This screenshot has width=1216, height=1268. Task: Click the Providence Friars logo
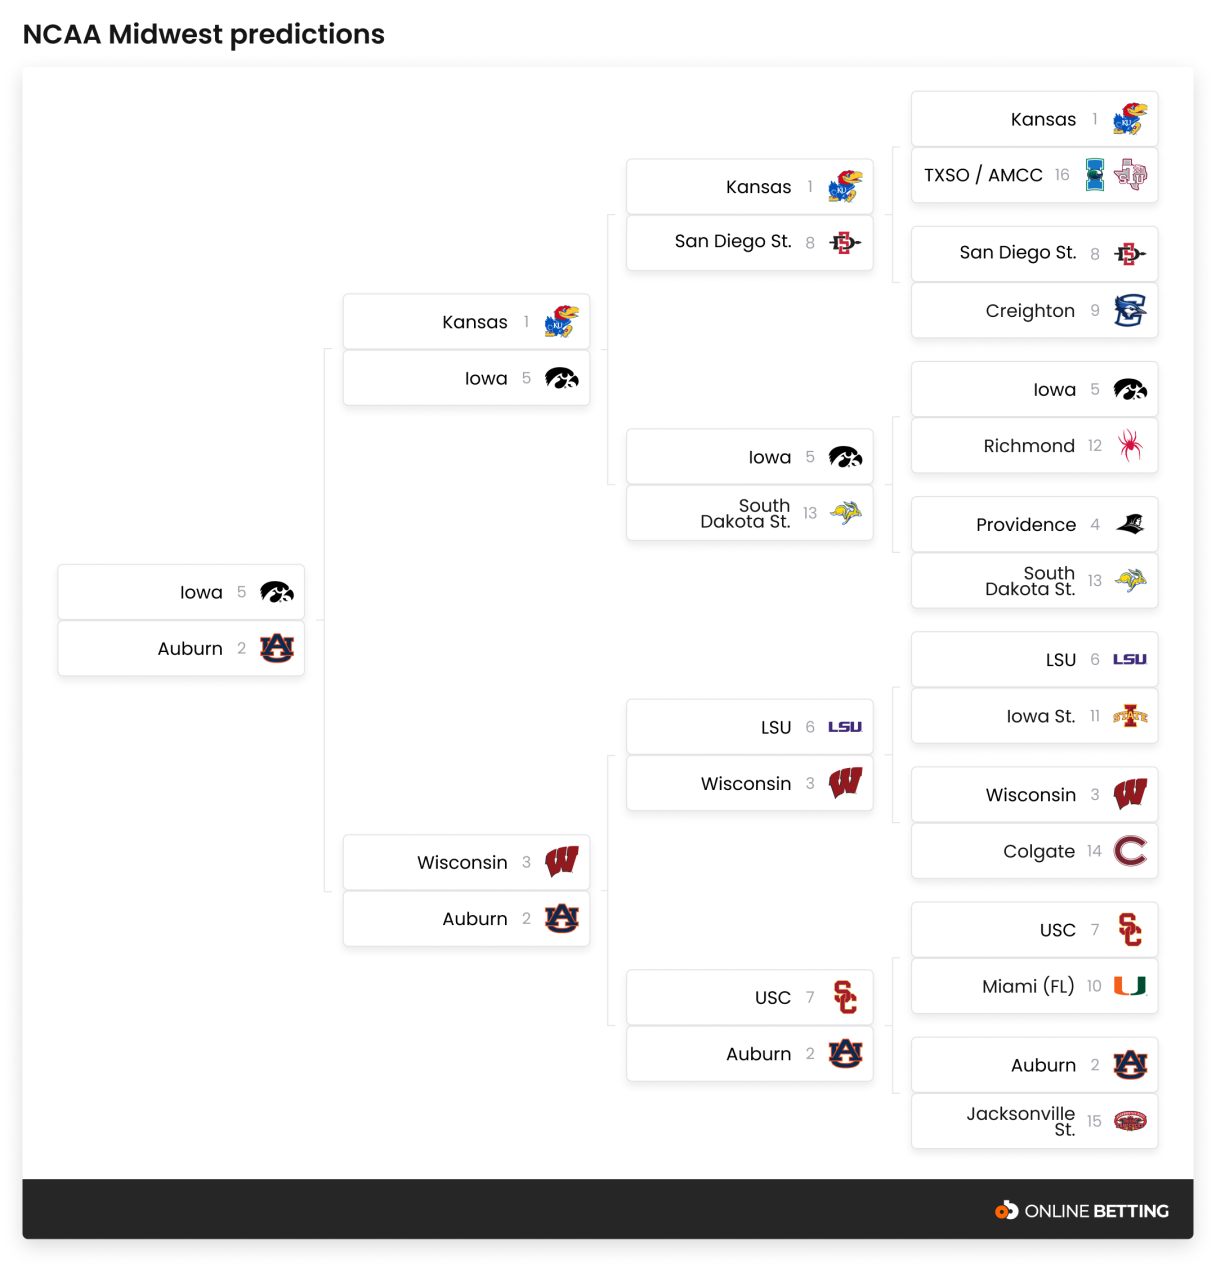coord(1130,524)
